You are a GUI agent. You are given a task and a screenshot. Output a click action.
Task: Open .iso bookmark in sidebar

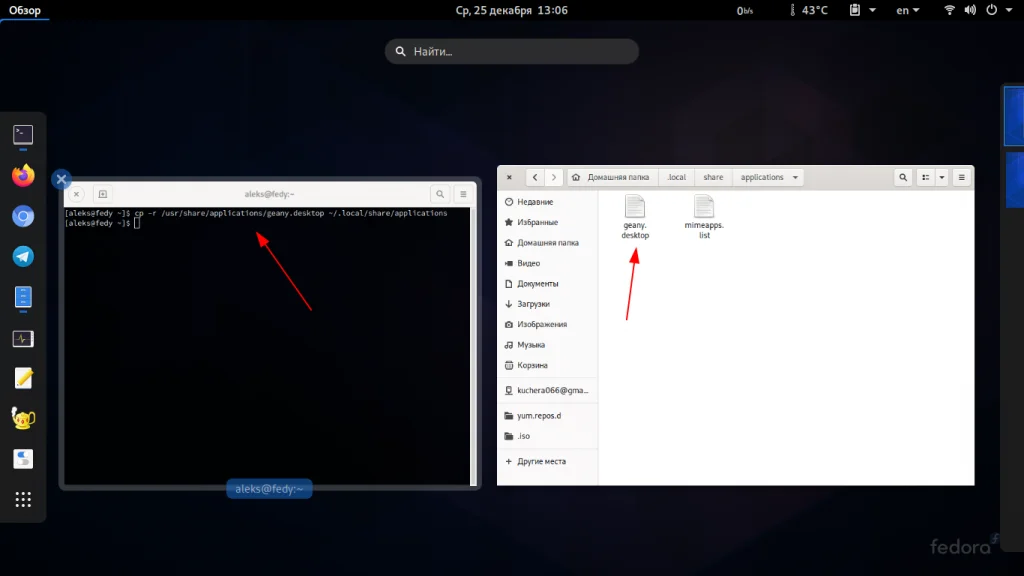pos(547,436)
